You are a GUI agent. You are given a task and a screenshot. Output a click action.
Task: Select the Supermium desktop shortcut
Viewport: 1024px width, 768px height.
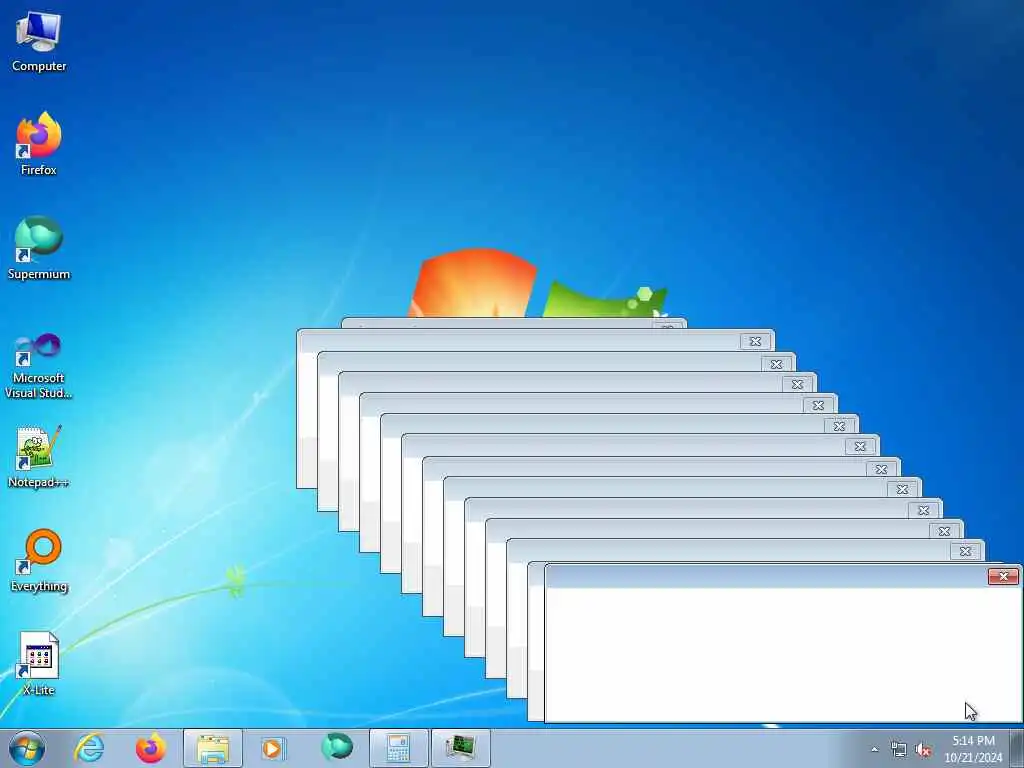pyautogui.click(x=39, y=248)
